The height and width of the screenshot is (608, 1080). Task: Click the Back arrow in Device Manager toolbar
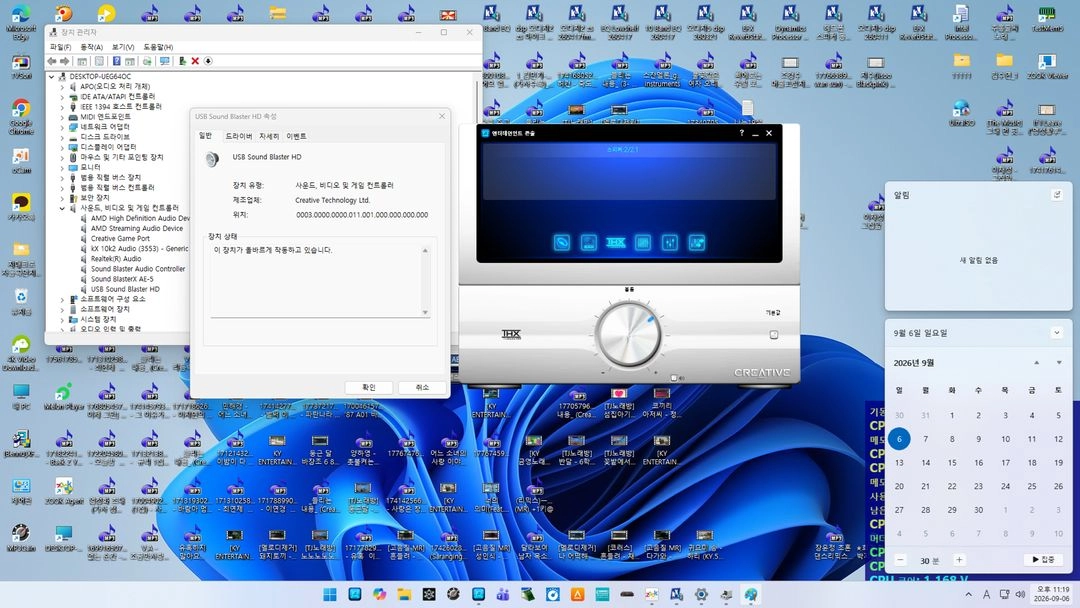52,61
